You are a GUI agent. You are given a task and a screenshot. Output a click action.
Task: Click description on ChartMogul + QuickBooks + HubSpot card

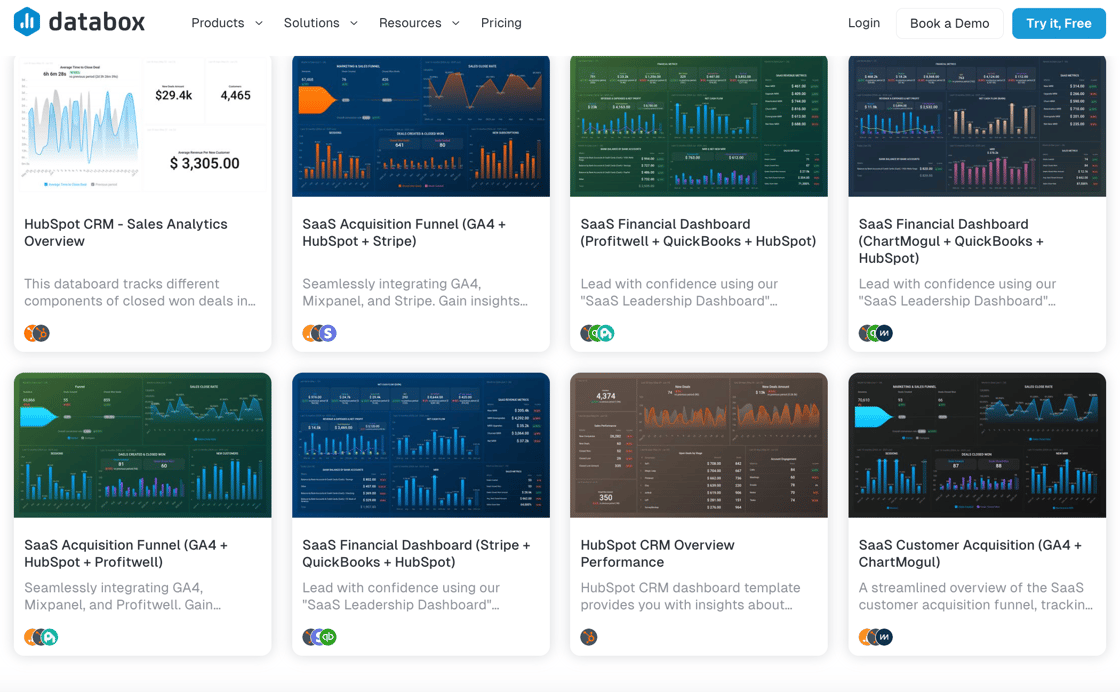click(957, 292)
